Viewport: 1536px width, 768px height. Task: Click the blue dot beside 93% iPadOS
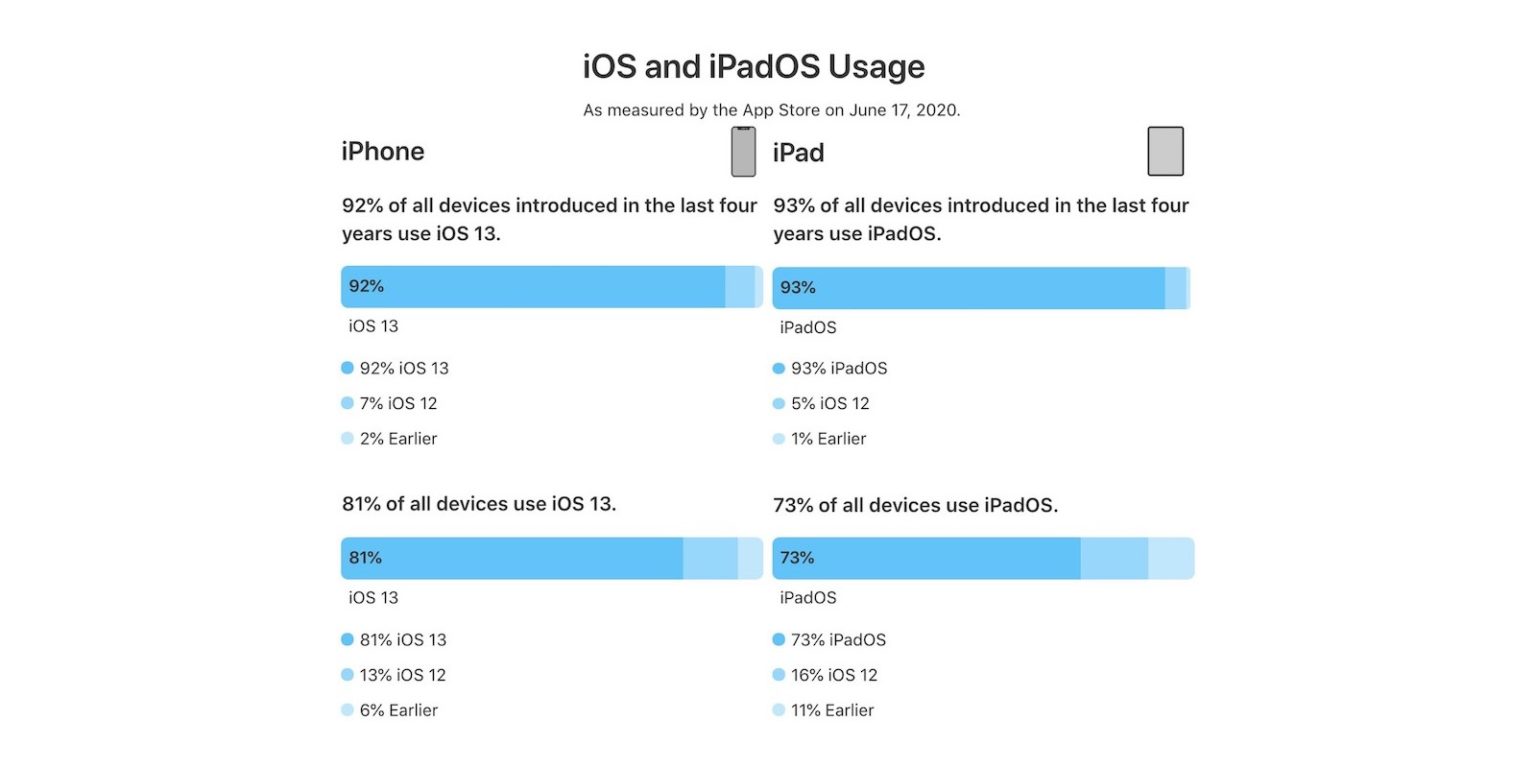(x=779, y=368)
